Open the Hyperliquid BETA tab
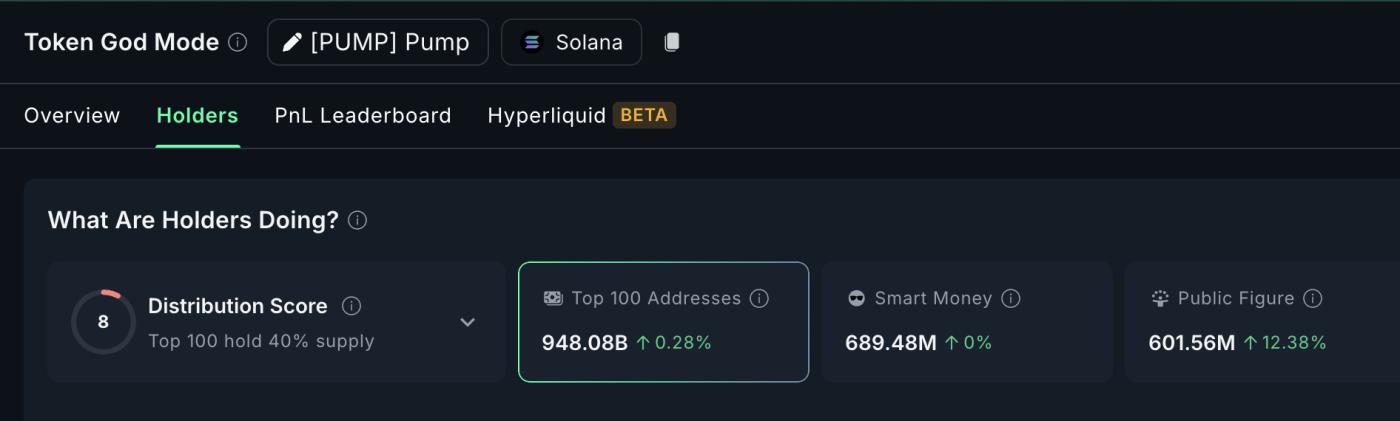 [x=582, y=115]
